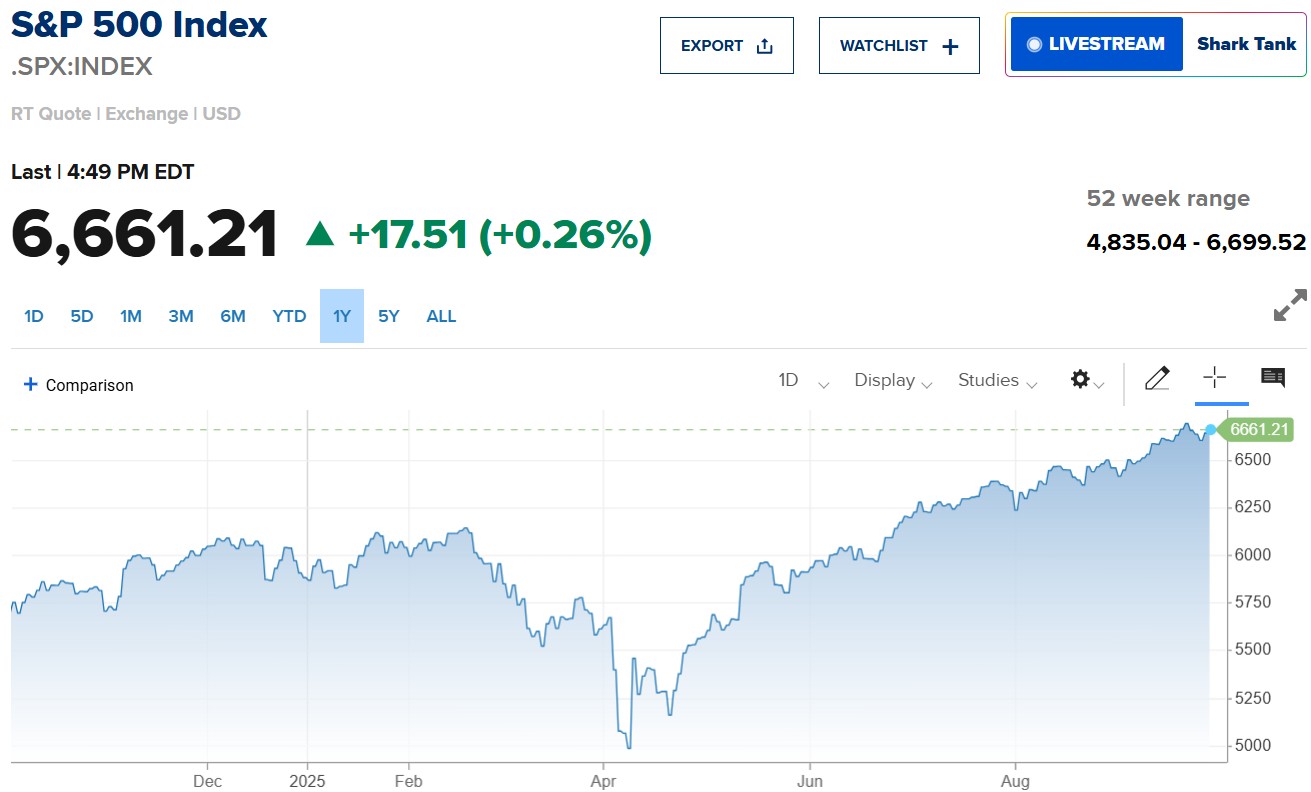Select the 1Y range toggle
Image resolution: width=1311 pixels, height=792 pixels.
(342, 316)
